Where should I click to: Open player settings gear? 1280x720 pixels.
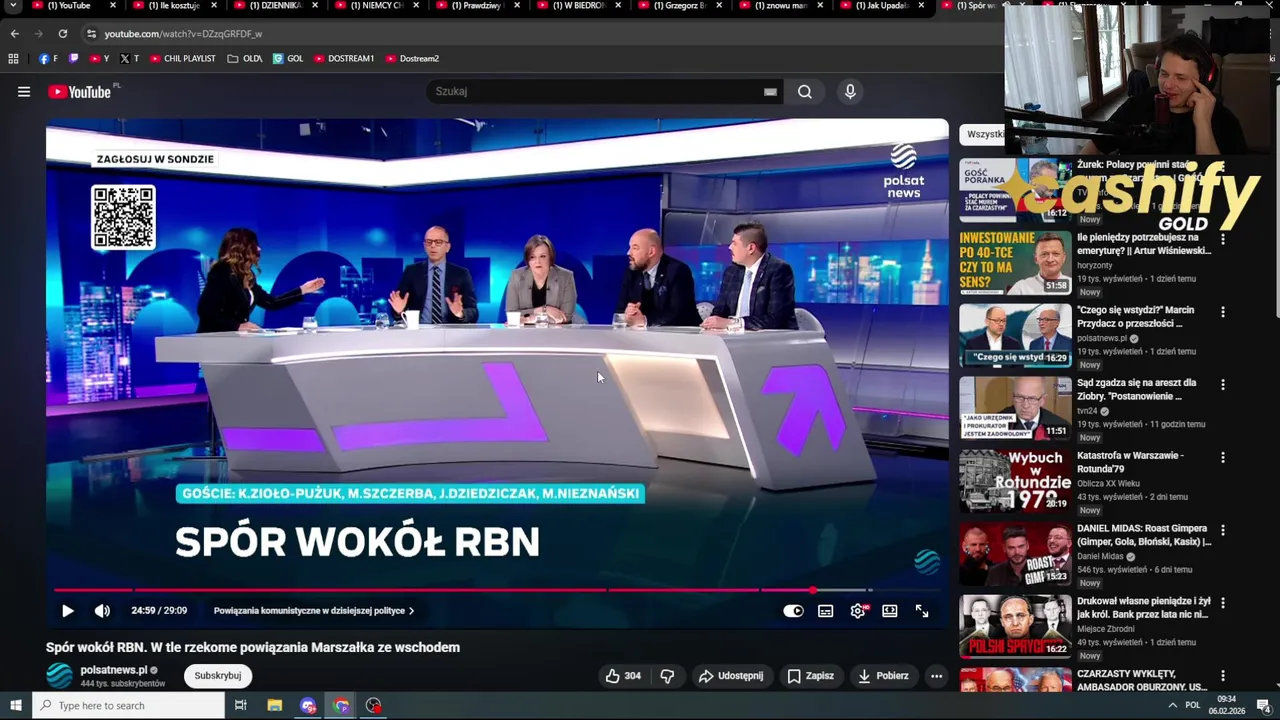pyautogui.click(x=858, y=611)
